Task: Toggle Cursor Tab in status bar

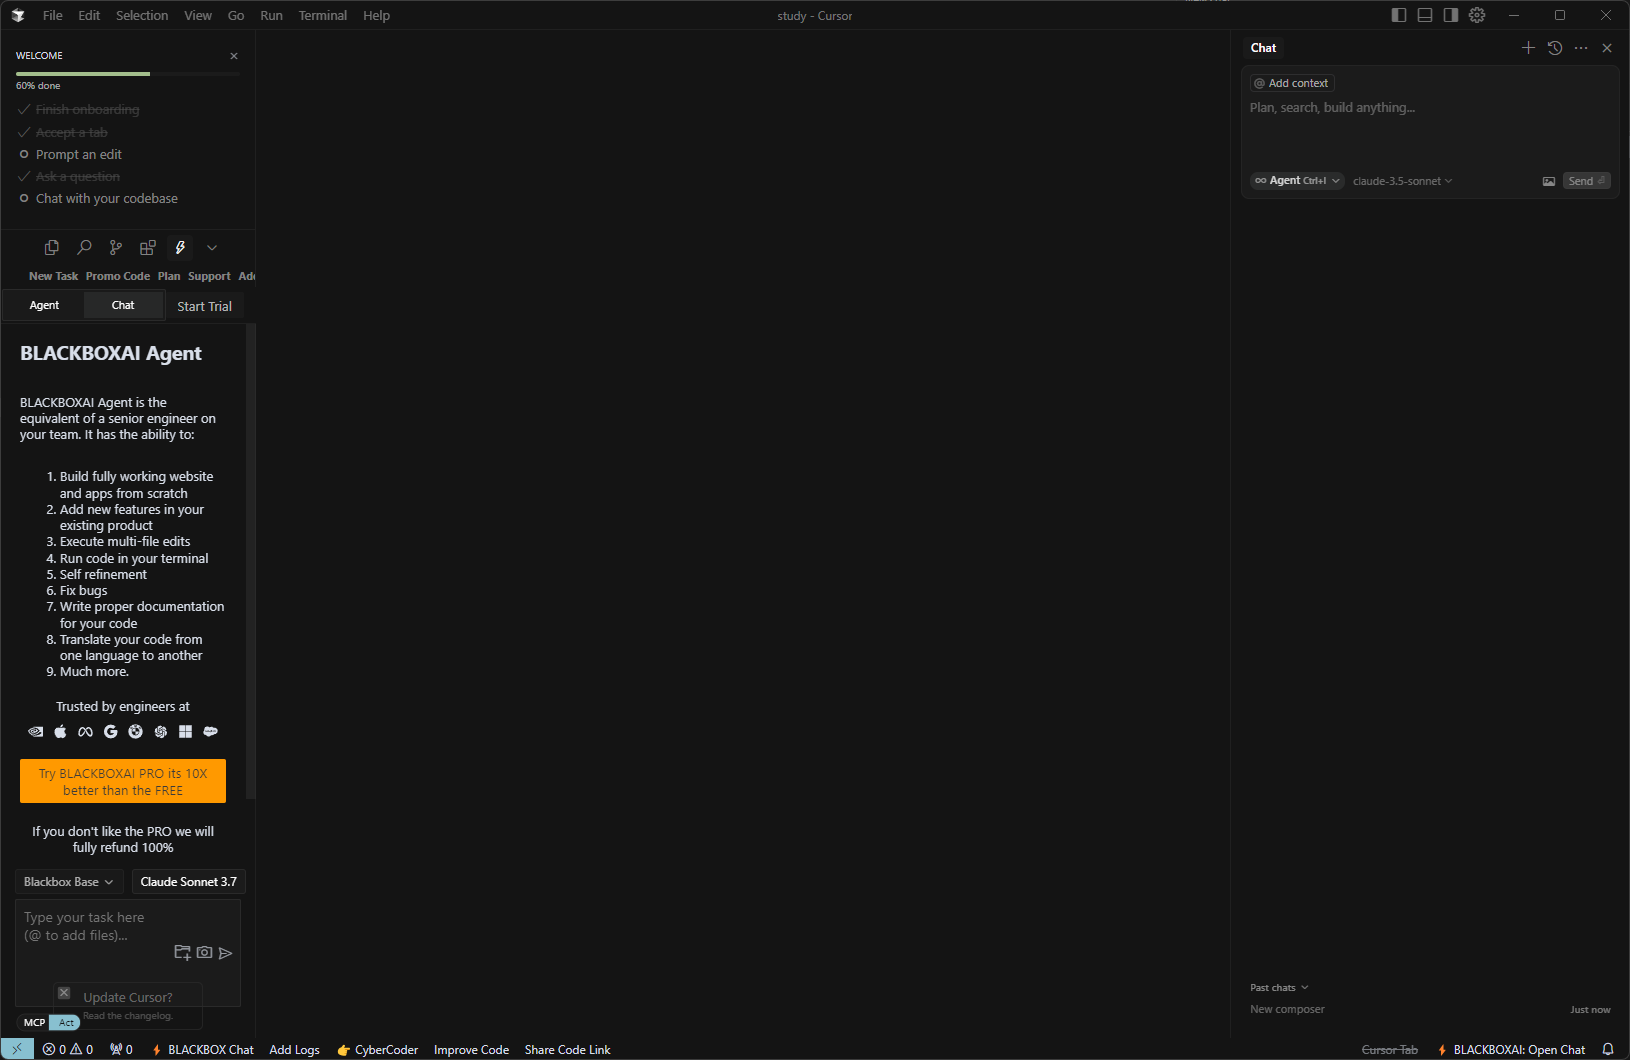Action: tap(1390, 1049)
